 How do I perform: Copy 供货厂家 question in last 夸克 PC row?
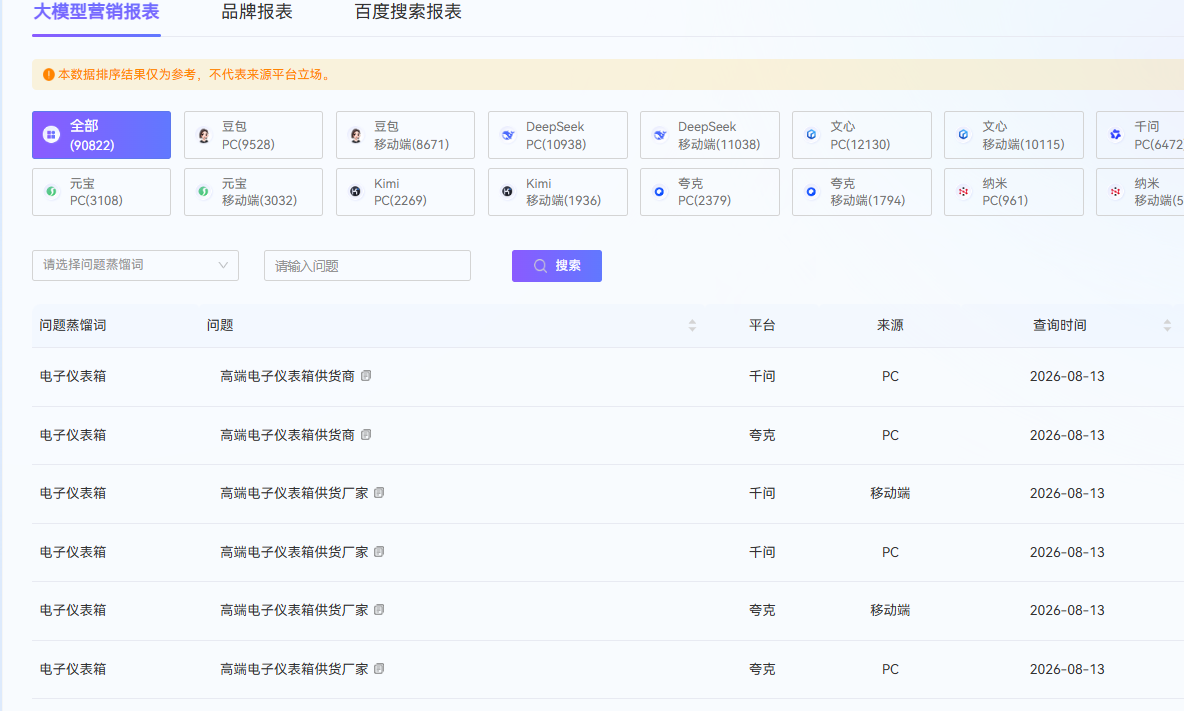[x=380, y=668]
